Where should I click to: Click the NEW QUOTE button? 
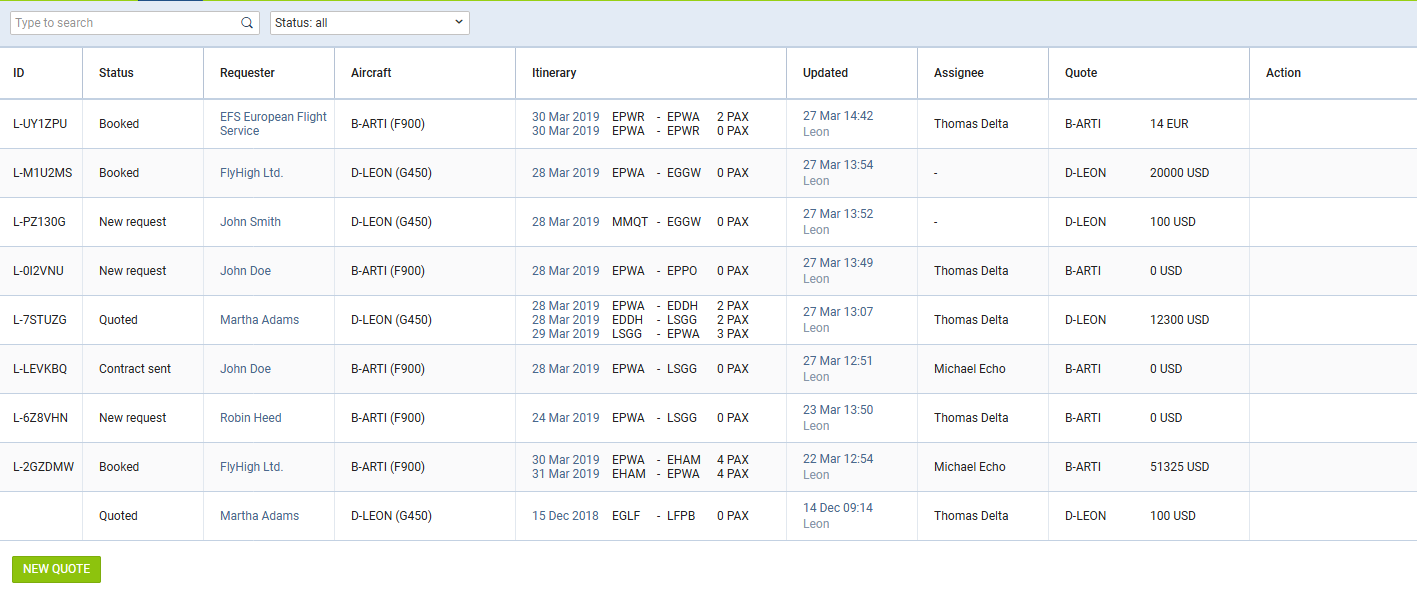pyautogui.click(x=56, y=569)
